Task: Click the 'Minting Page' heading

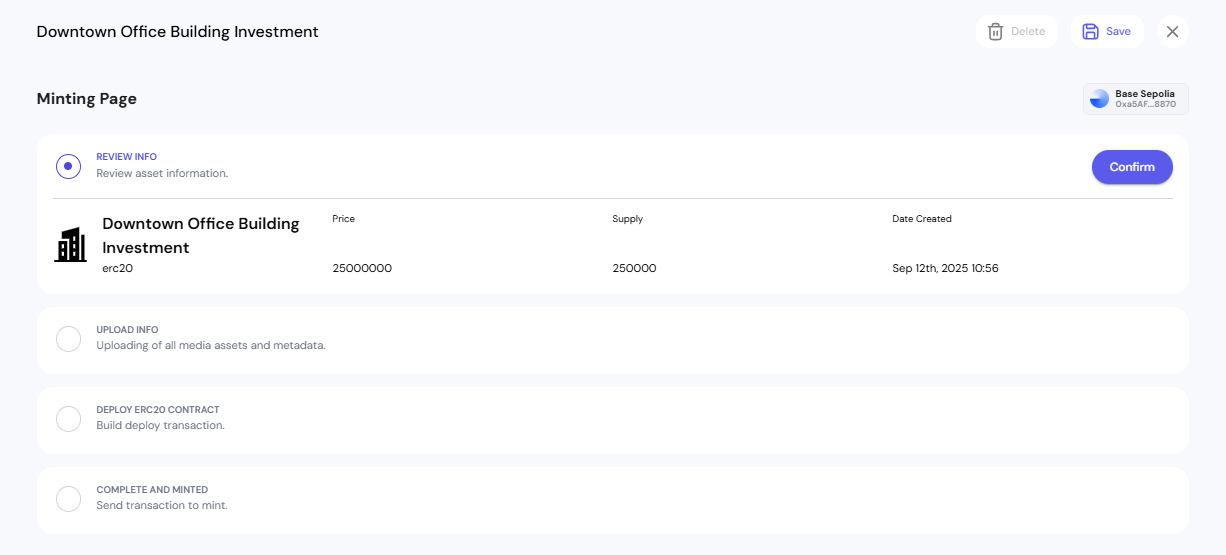Action: (x=87, y=99)
